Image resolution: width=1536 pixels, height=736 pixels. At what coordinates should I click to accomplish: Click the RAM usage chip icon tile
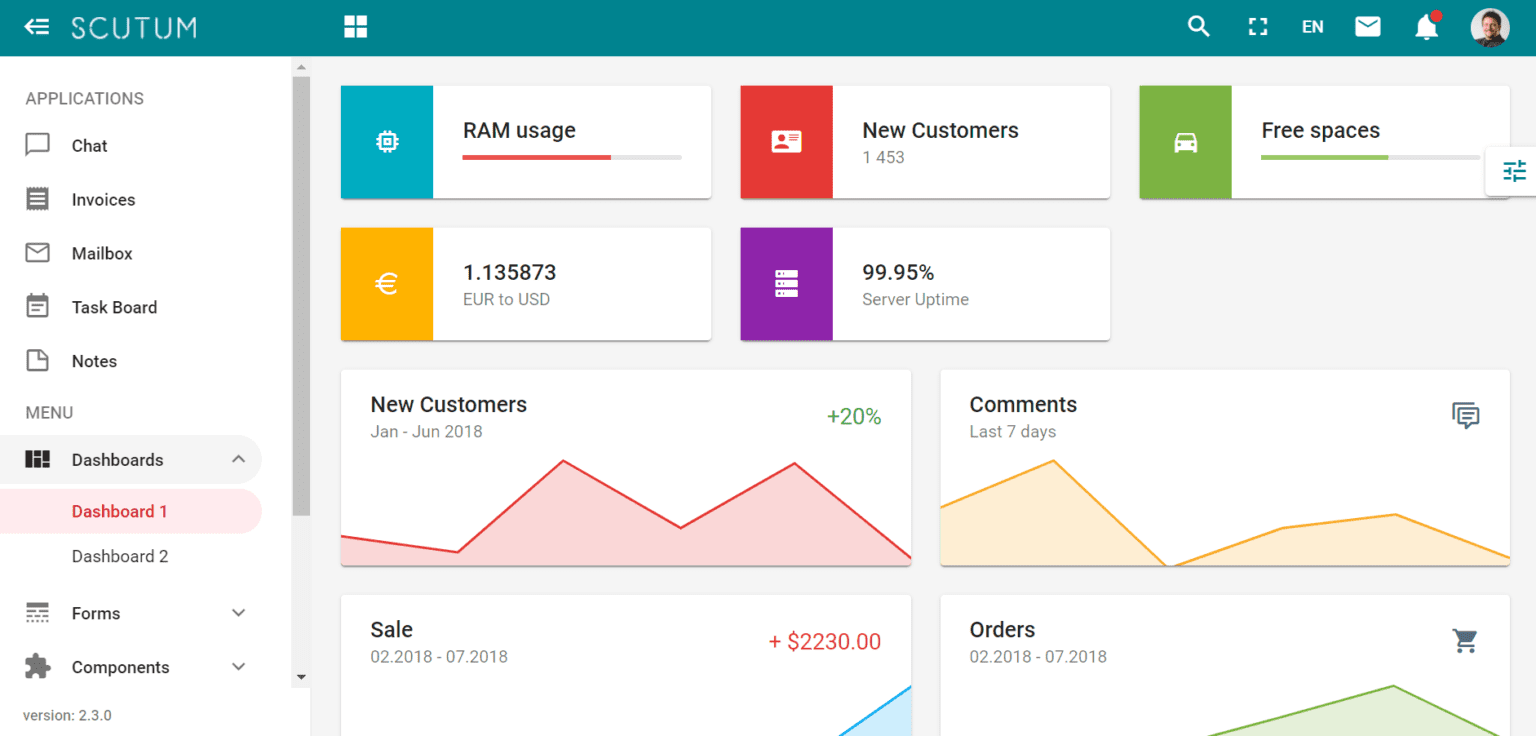[x=387, y=142]
